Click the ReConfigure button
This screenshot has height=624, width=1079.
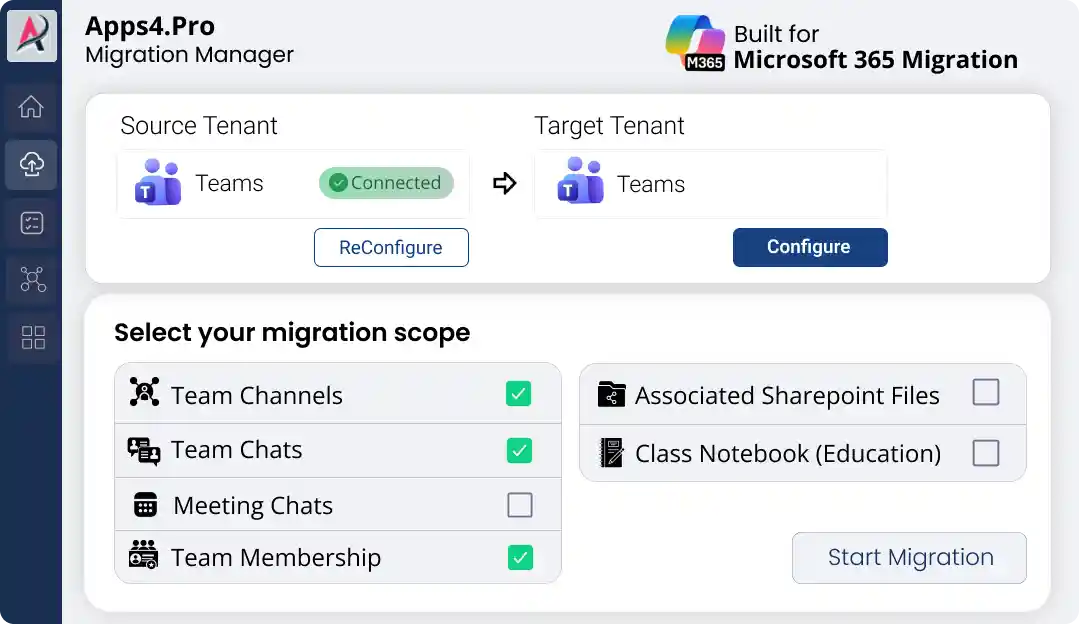point(391,247)
